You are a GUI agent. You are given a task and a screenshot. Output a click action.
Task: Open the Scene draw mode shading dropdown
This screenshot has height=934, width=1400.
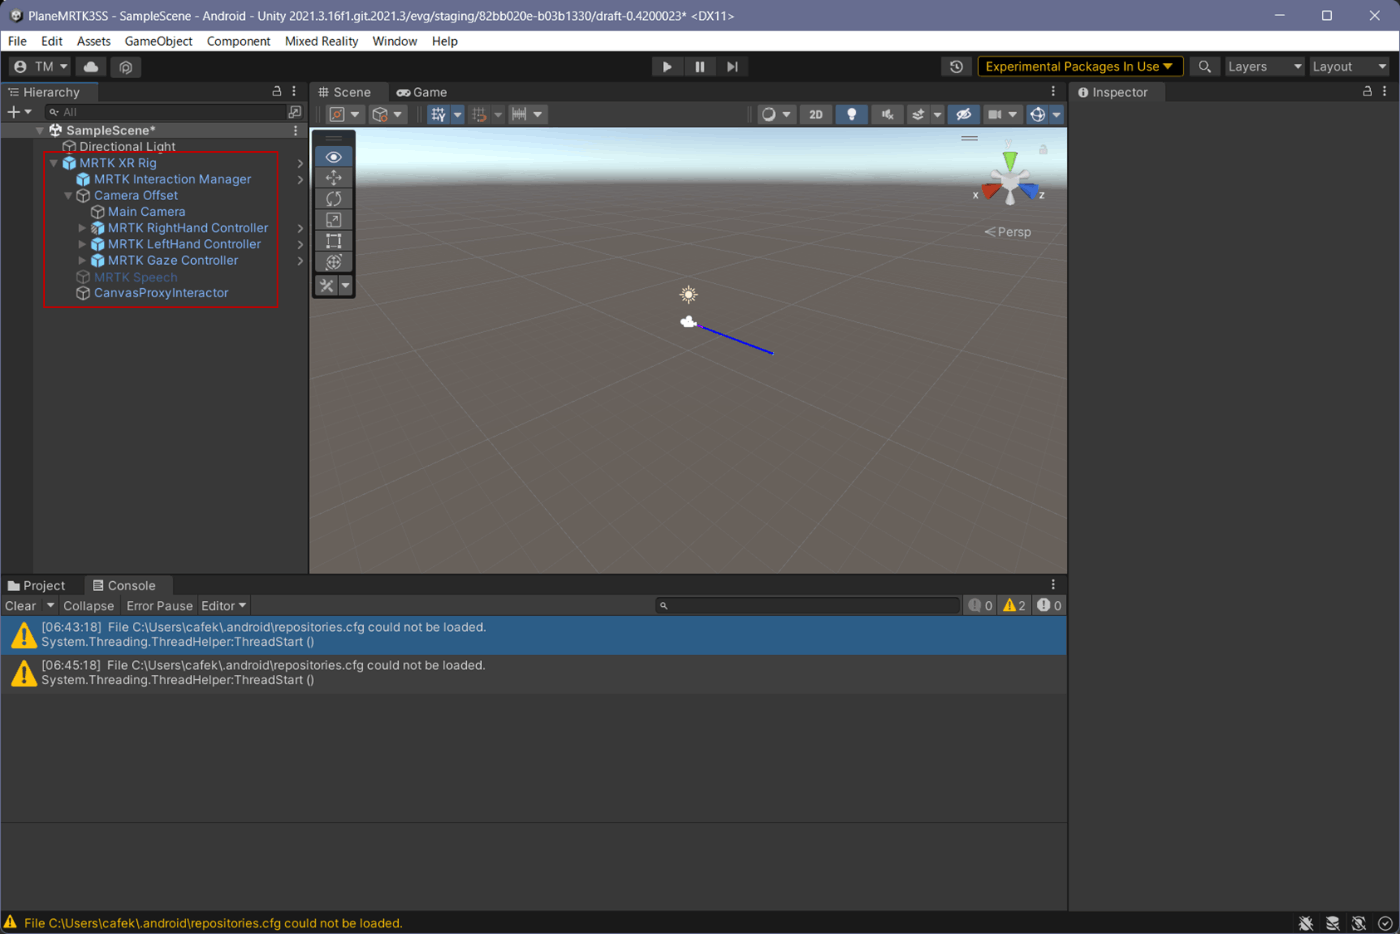[x=775, y=115]
